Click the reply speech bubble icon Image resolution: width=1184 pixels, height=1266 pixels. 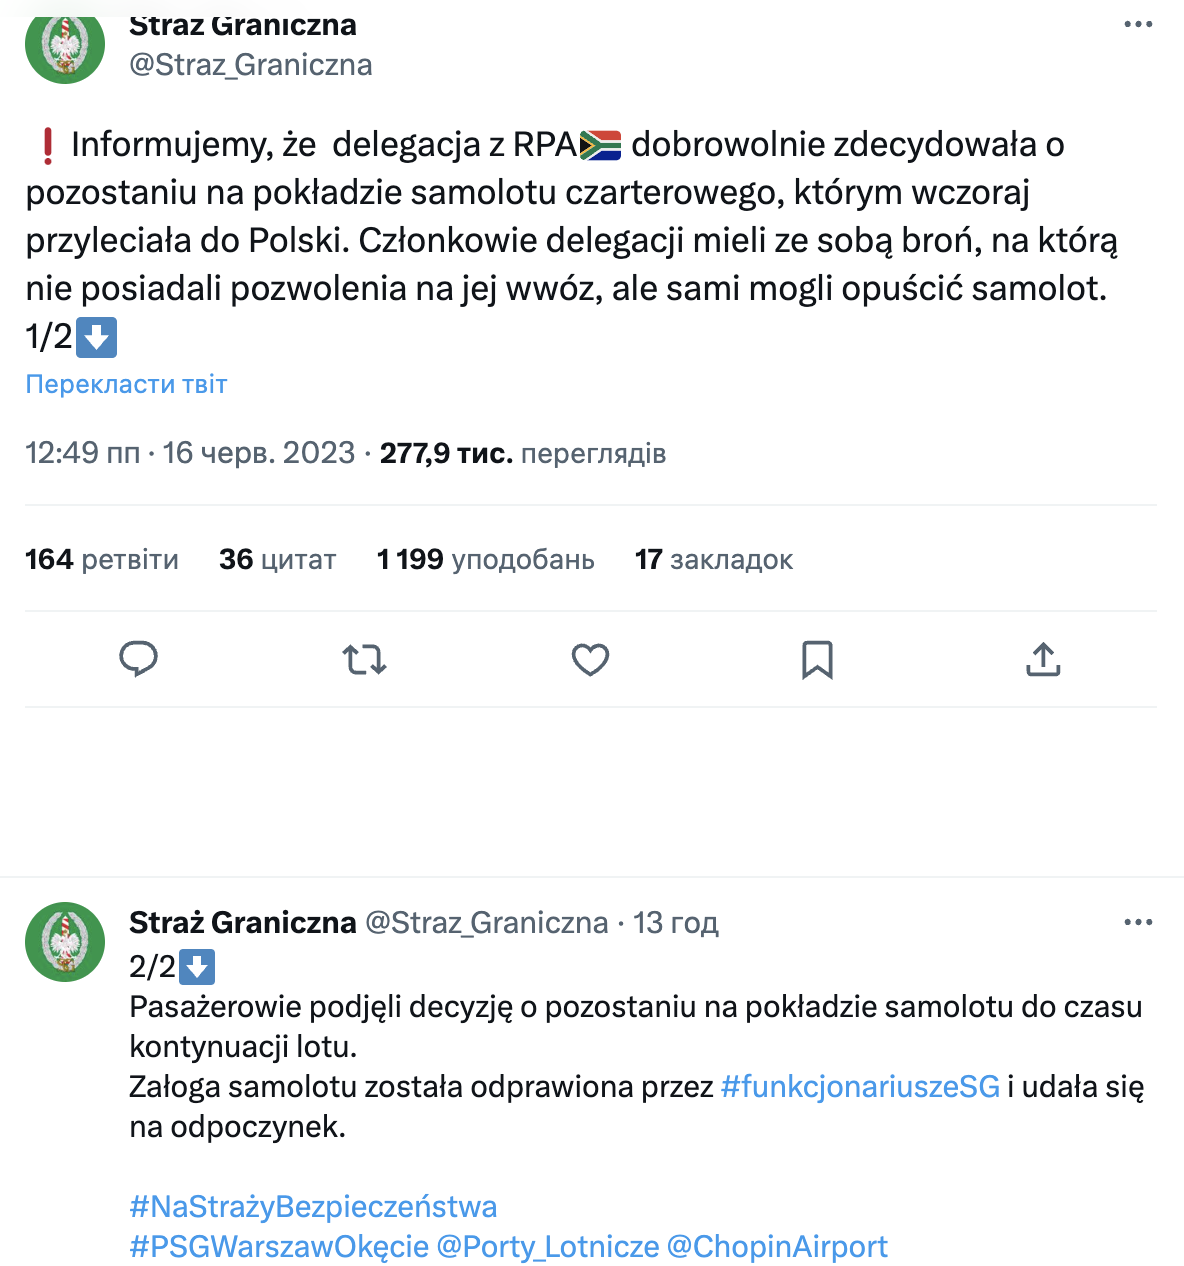pyautogui.click(x=138, y=660)
